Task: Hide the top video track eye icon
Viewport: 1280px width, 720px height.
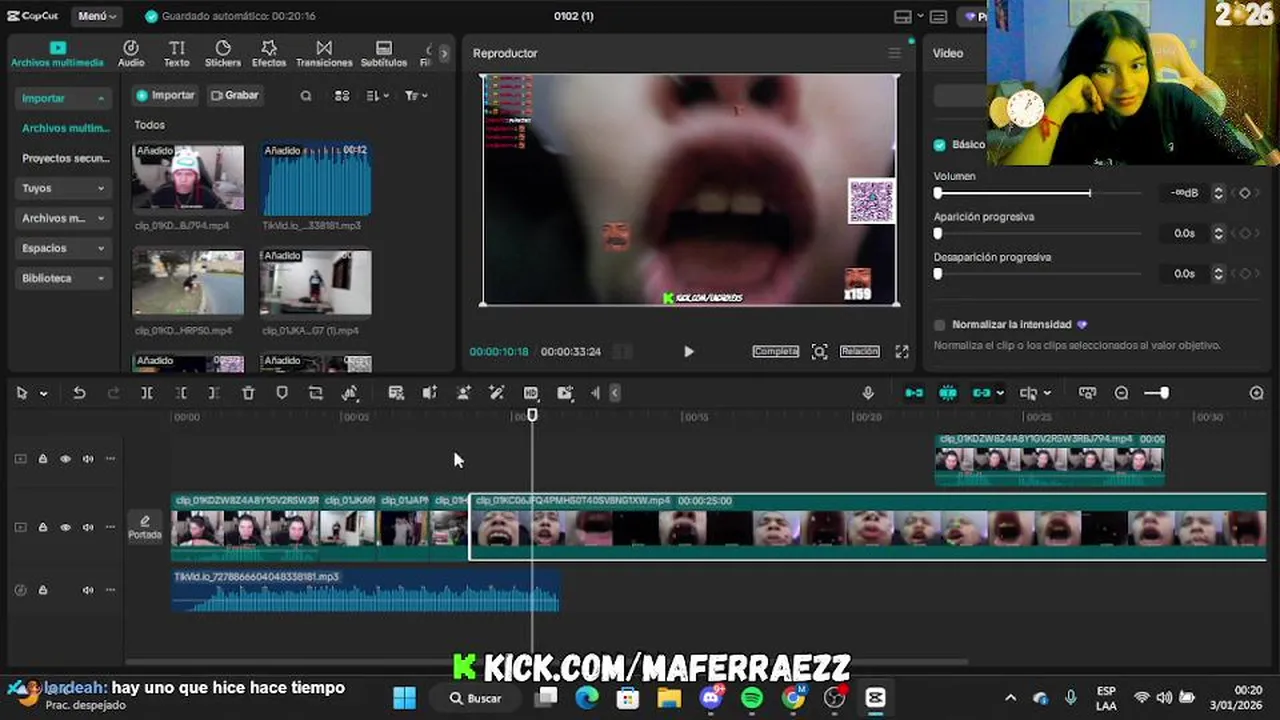Action: tap(65, 459)
